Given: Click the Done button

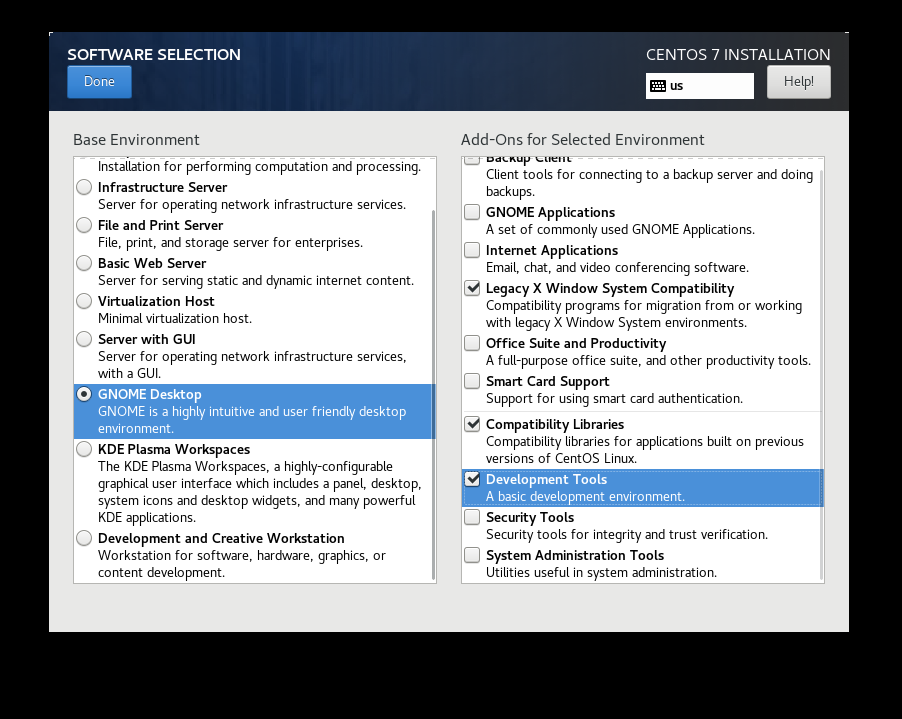Looking at the screenshot, I should (x=99, y=82).
